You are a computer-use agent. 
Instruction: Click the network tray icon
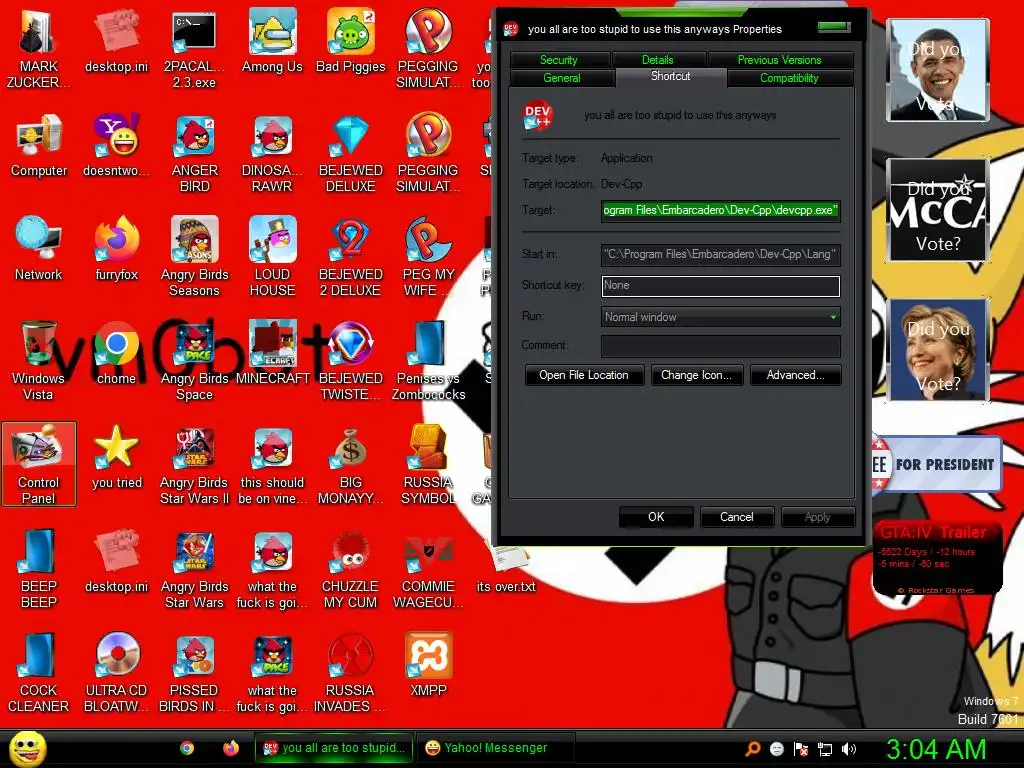825,749
